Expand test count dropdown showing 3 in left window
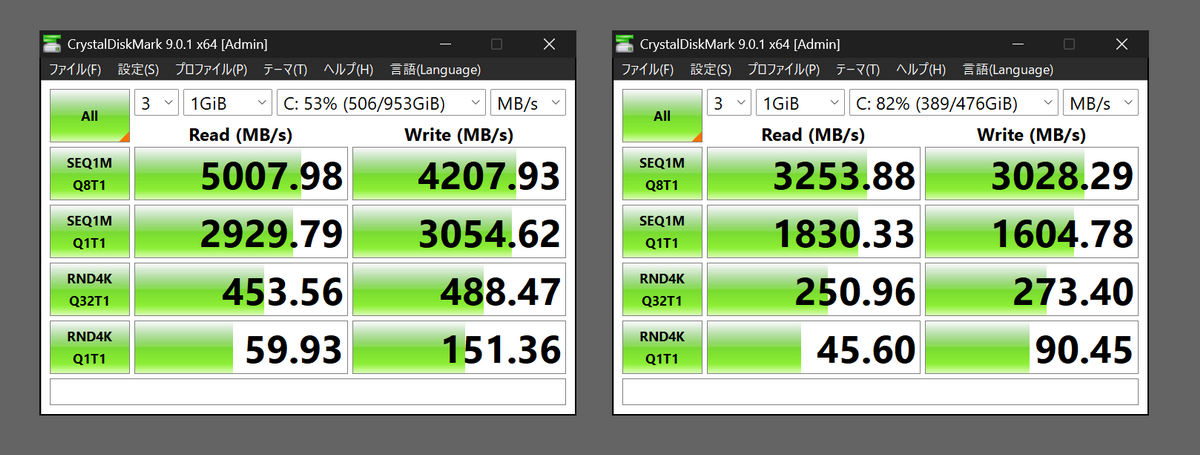1200x455 pixels. (157, 103)
